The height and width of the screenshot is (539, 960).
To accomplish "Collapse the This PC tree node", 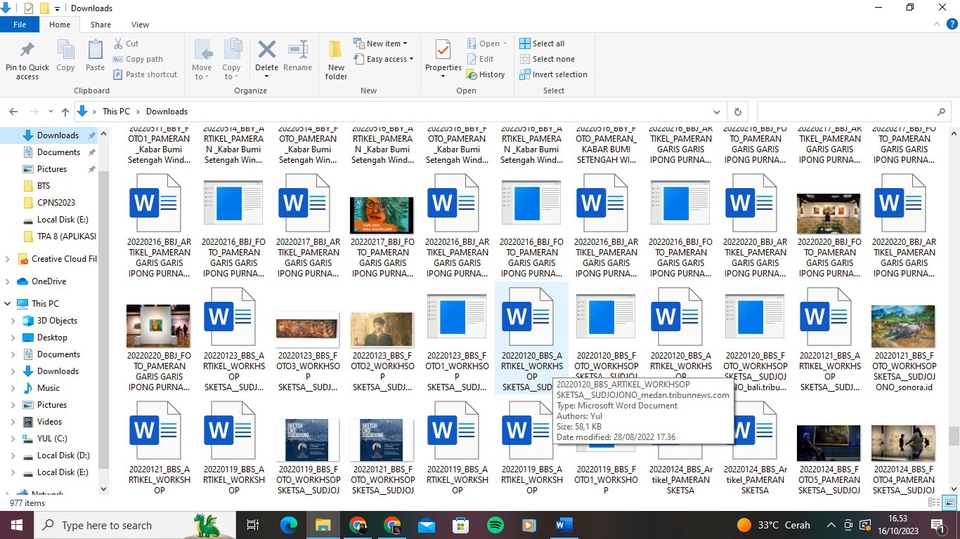I will tap(9, 304).
